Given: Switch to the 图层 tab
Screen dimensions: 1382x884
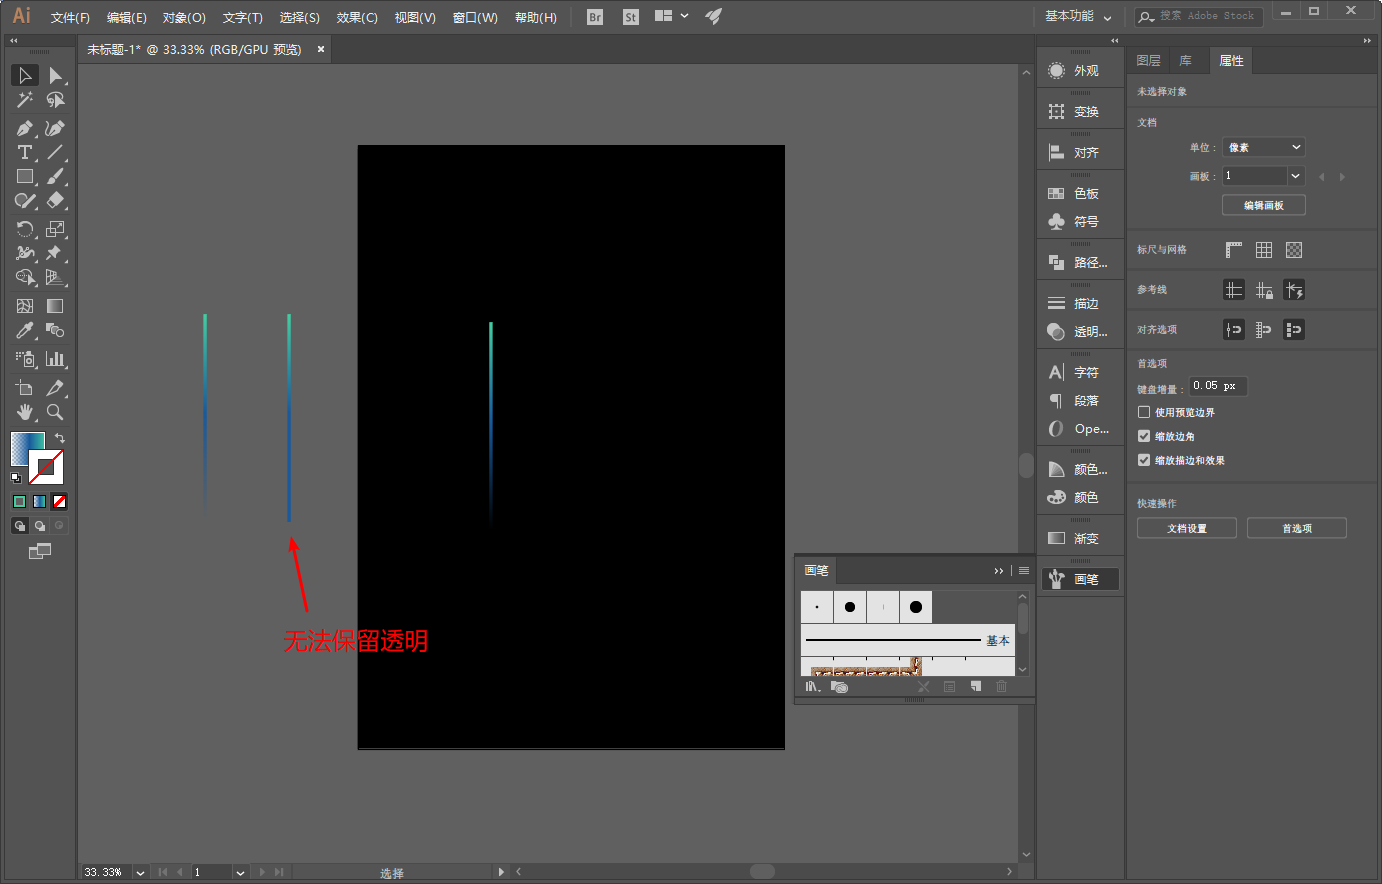Looking at the screenshot, I should coord(1149,61).
